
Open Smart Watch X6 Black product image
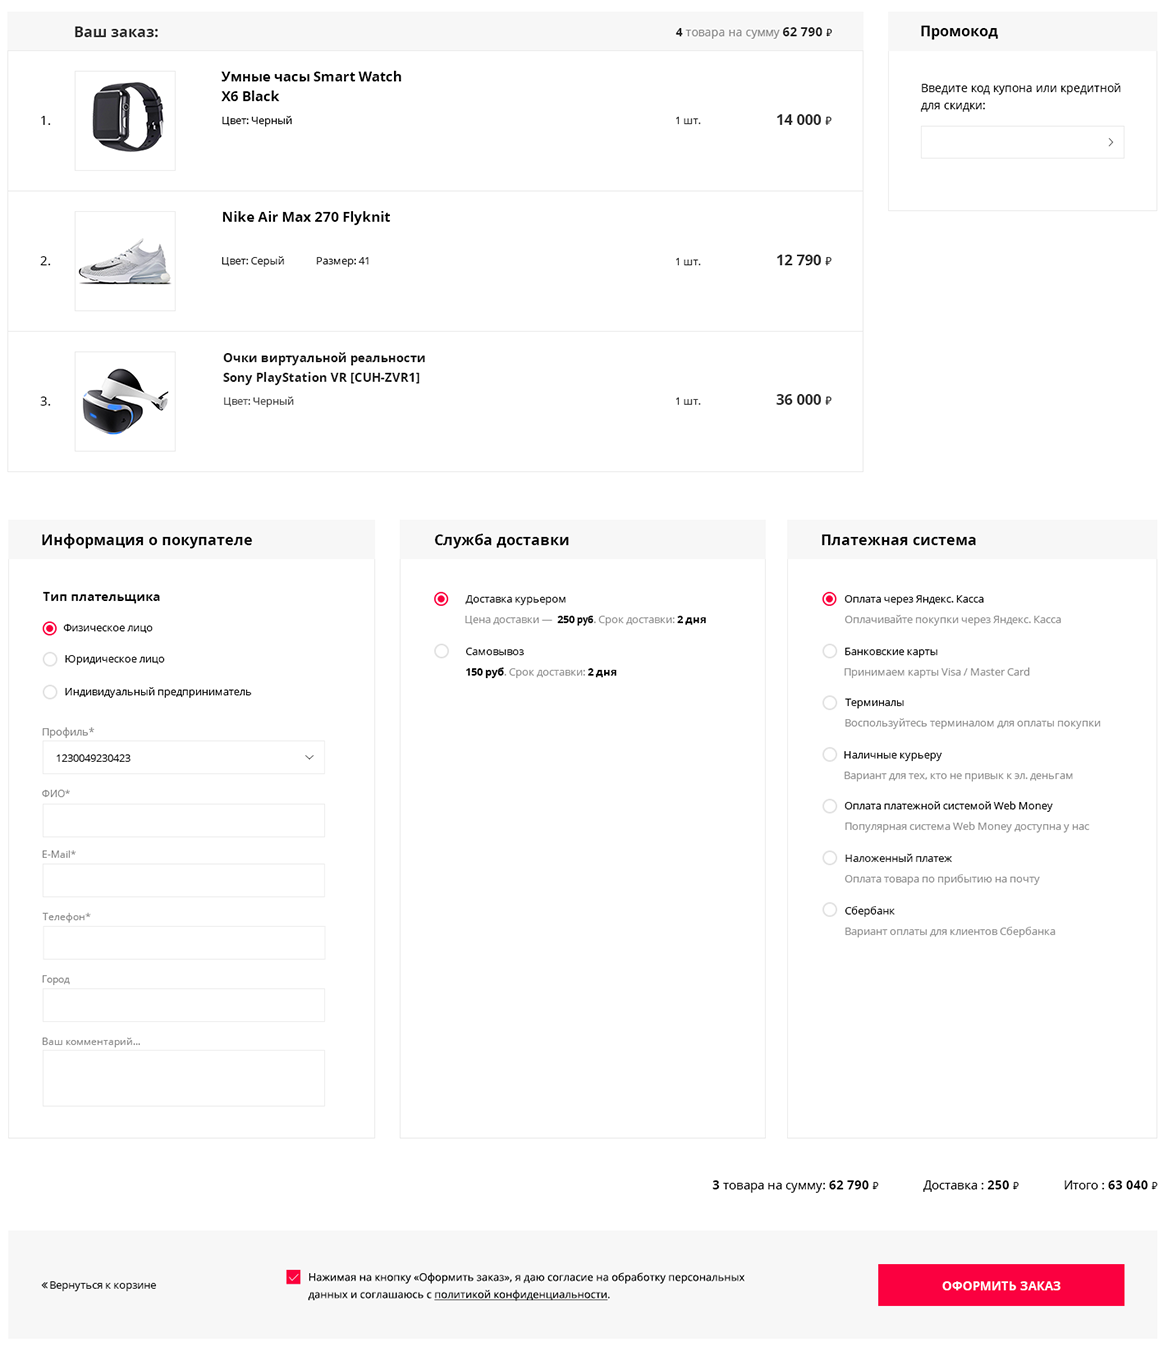125,120
